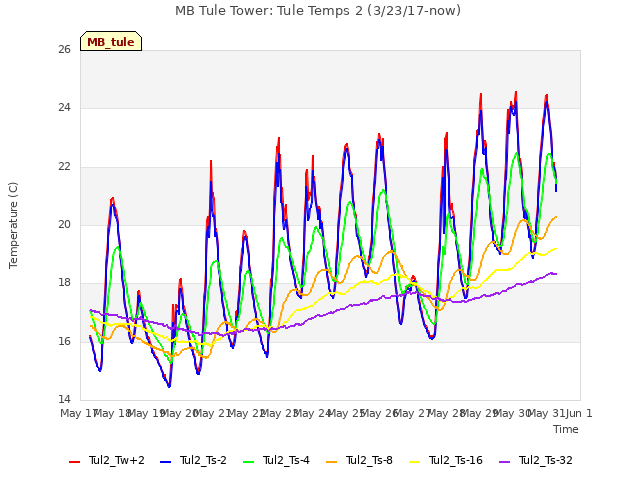Click the orange Tul2_Ts-8 legend swatch
640x480 pixels.
coord(332,461)
